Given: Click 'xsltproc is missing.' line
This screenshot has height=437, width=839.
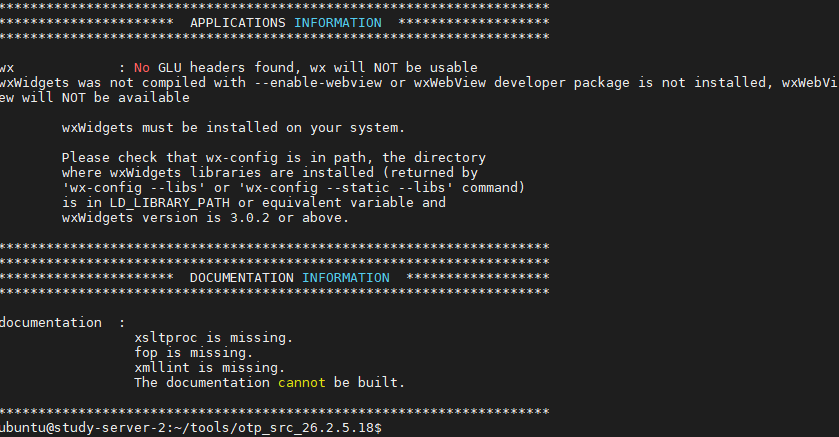Looking at the screenshot, I should [x=213, y=338].
